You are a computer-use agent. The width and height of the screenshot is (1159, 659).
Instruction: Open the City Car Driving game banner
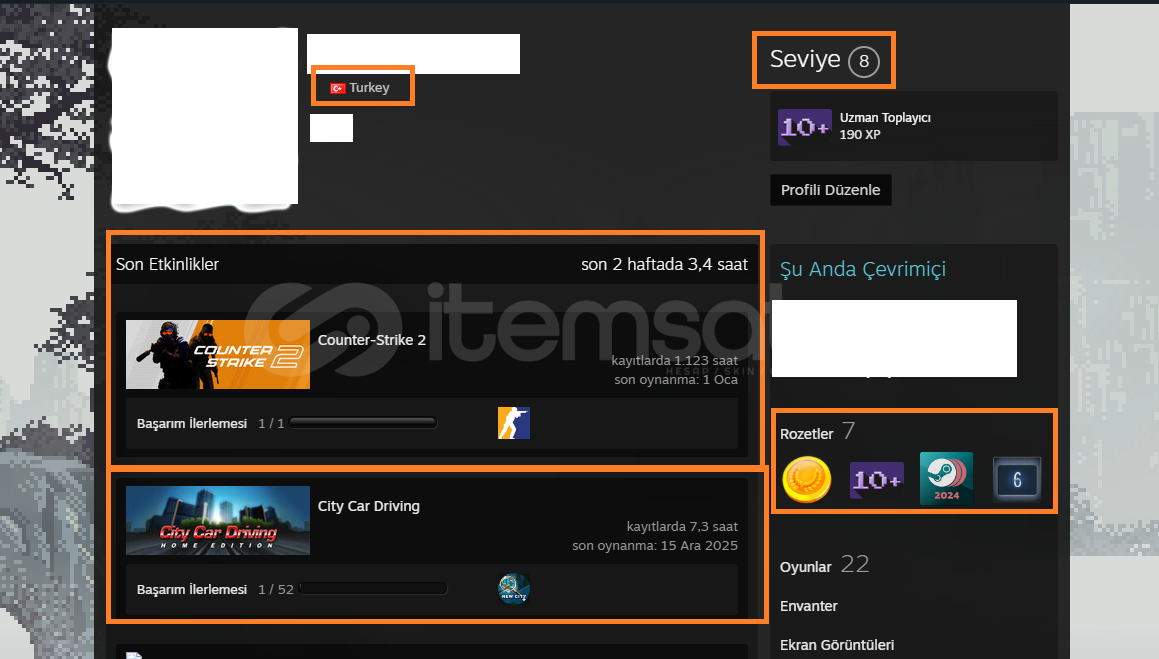click(x=218, y=520)
